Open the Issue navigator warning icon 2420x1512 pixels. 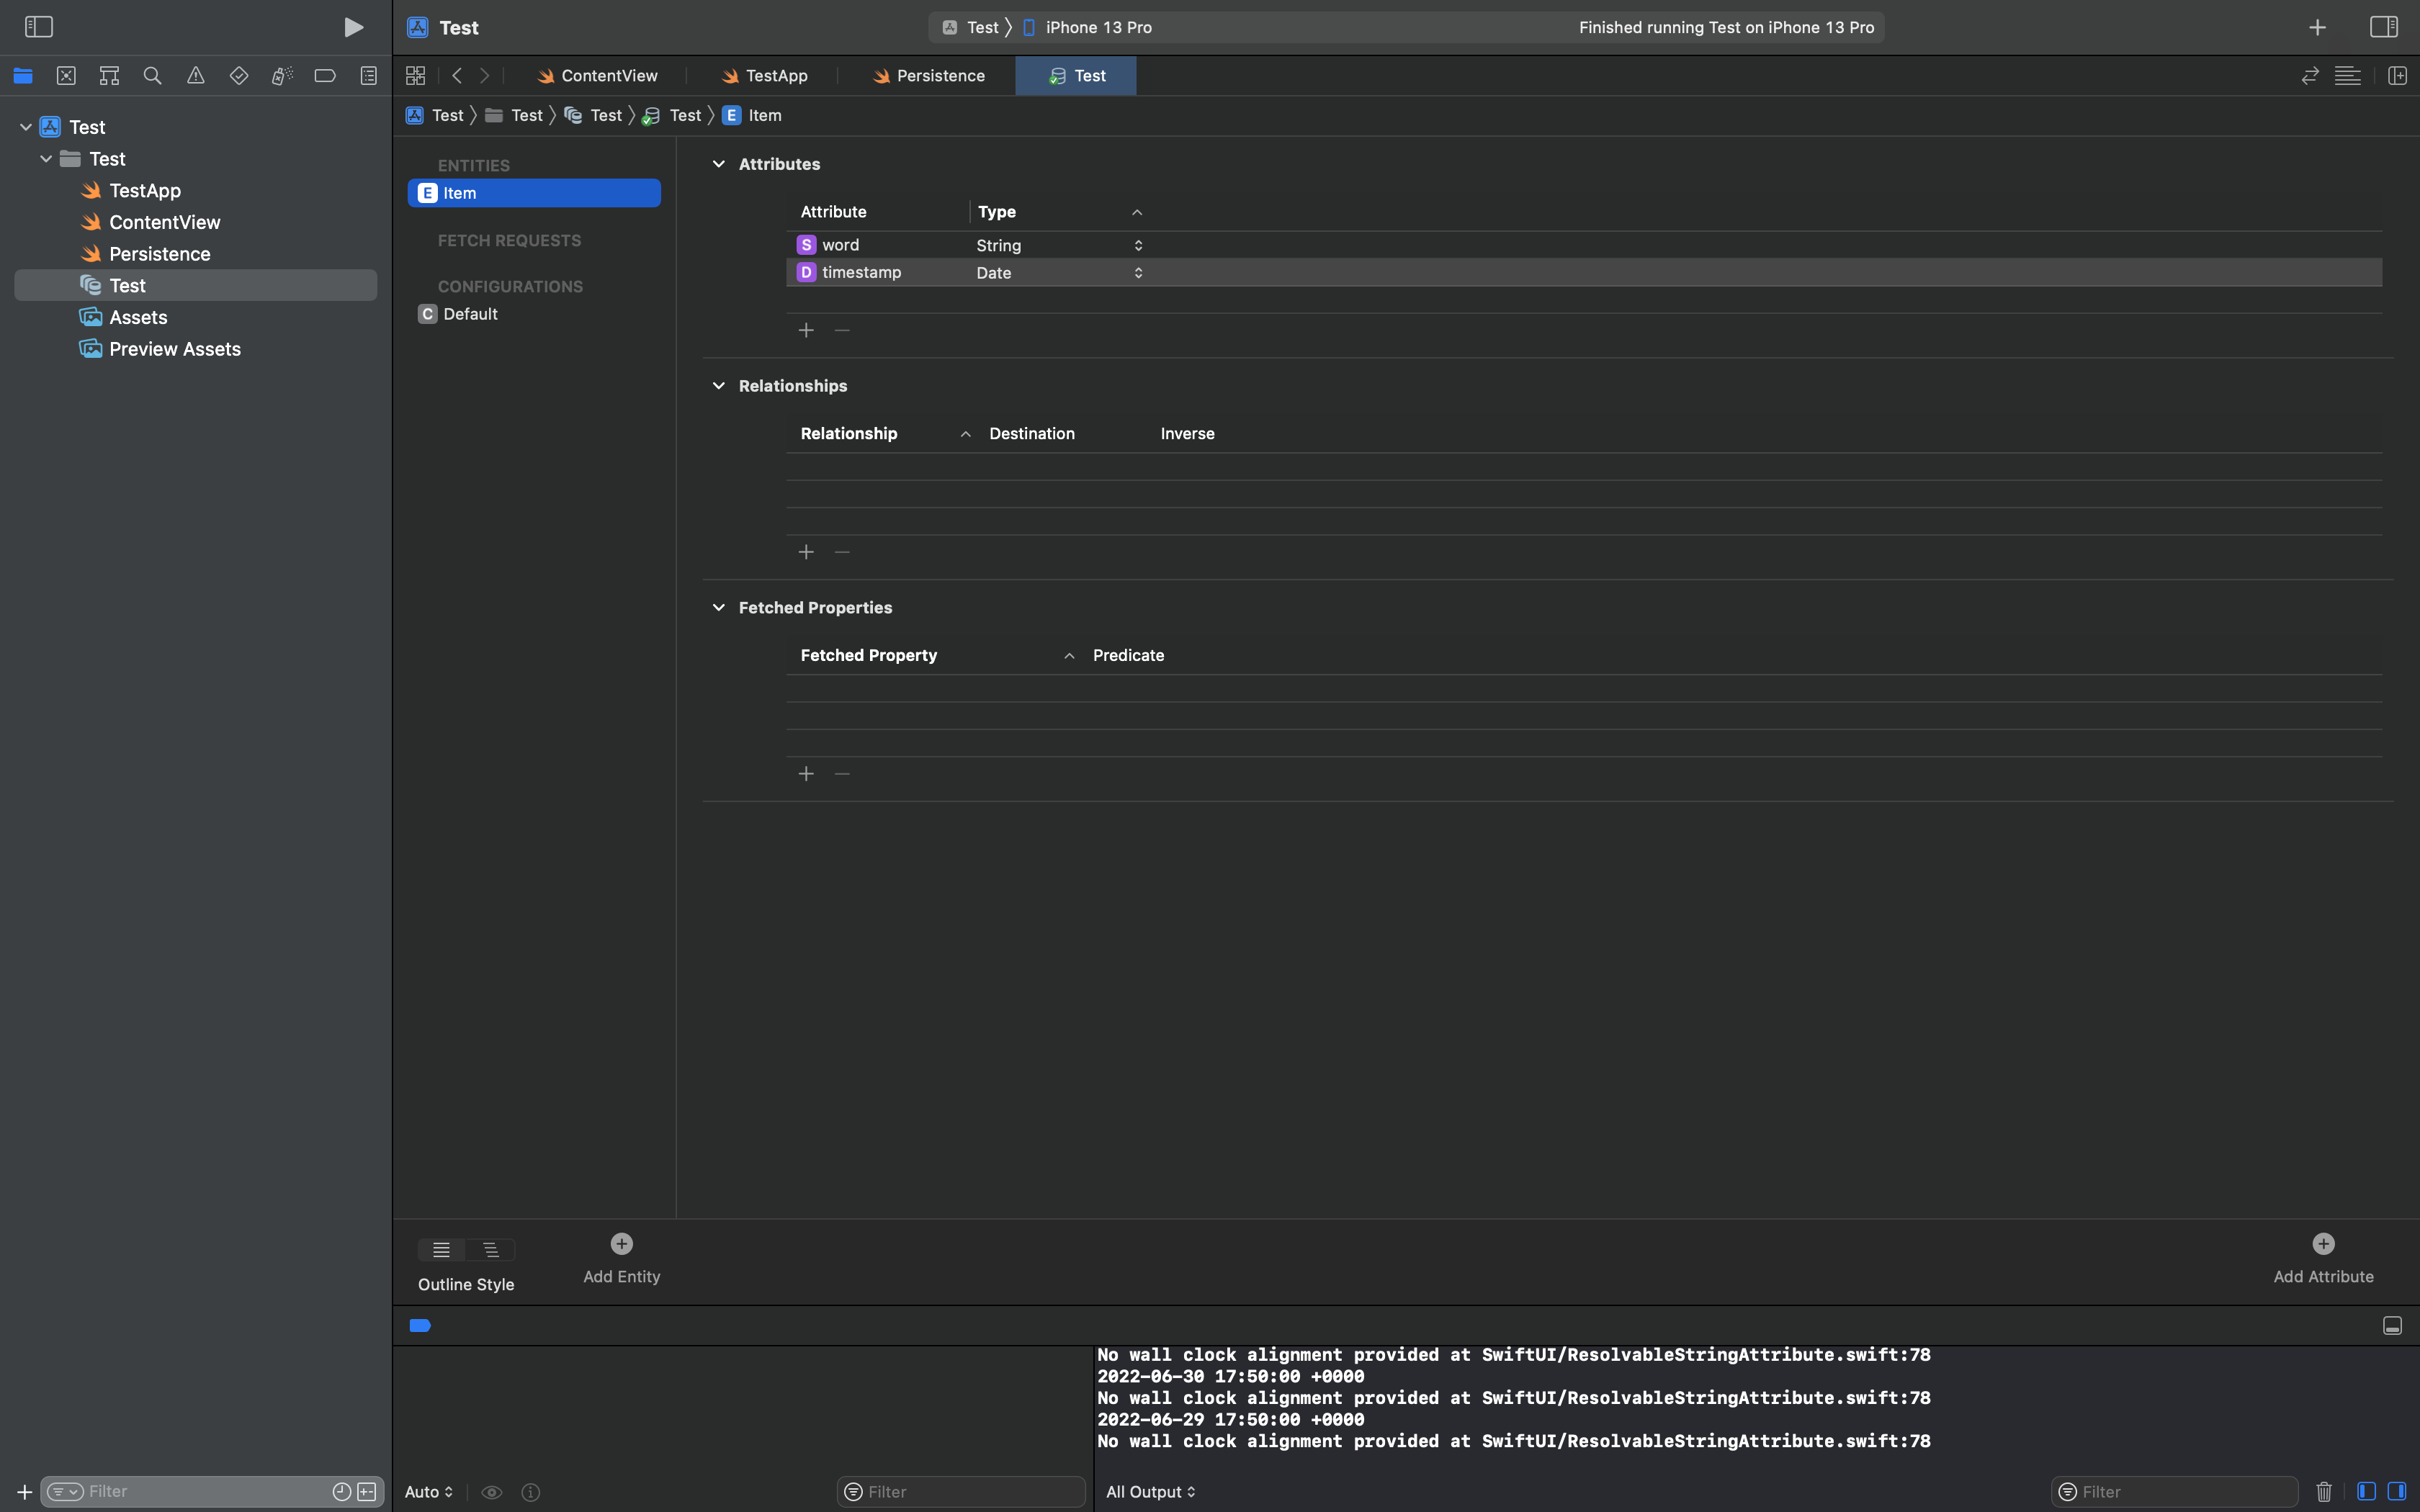[195, 76]
